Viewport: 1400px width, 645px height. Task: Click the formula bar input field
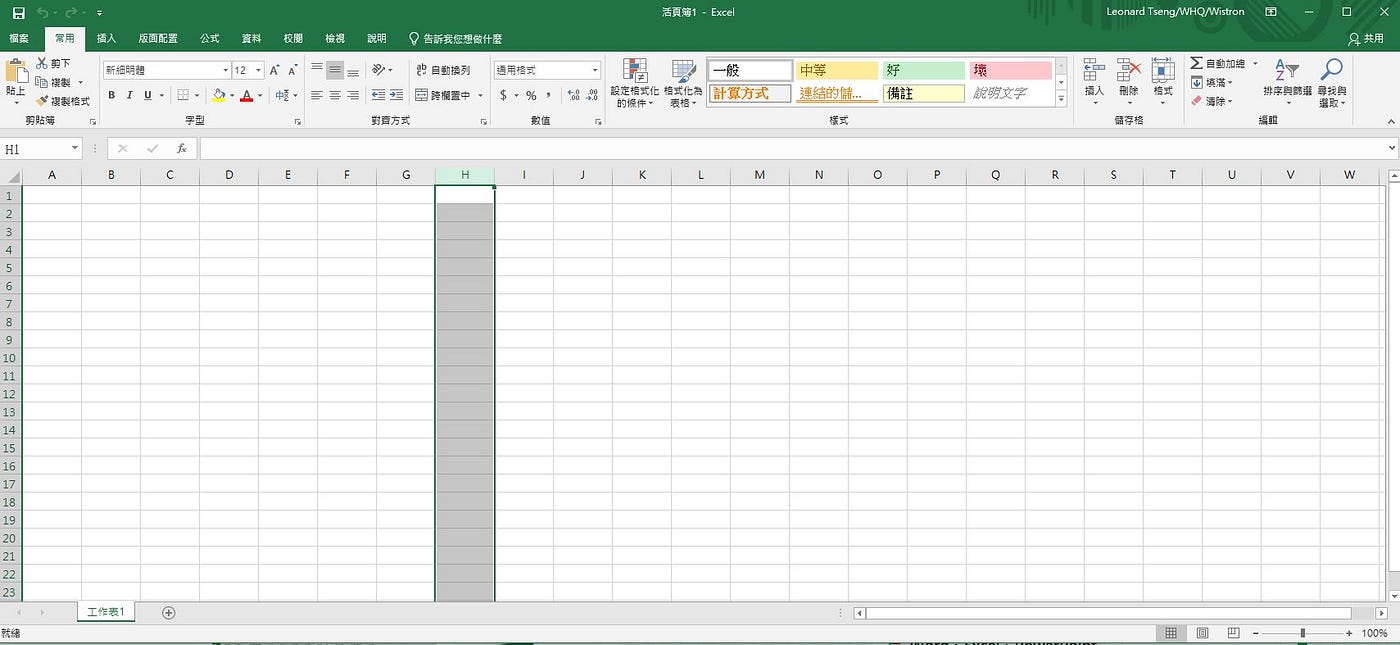[793, 148]
